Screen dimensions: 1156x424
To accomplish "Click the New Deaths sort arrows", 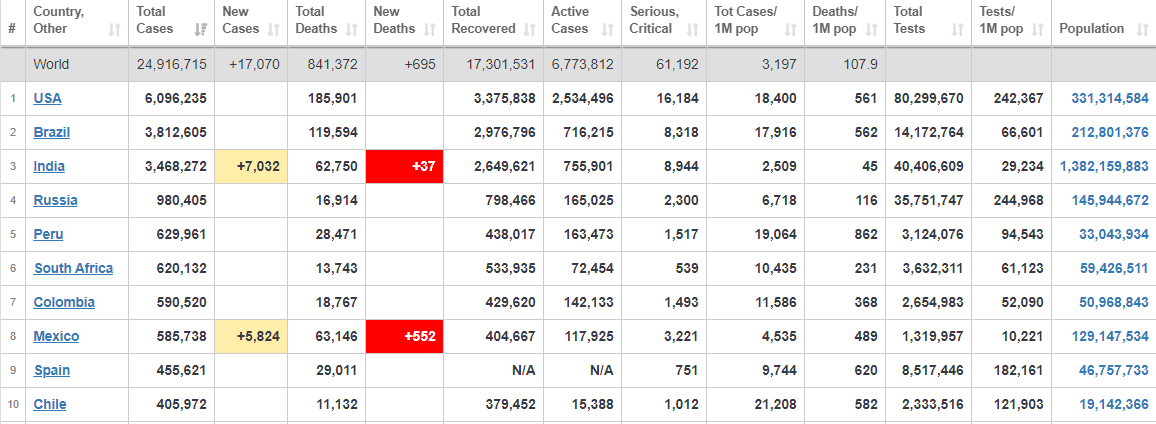I will (430, 29).
